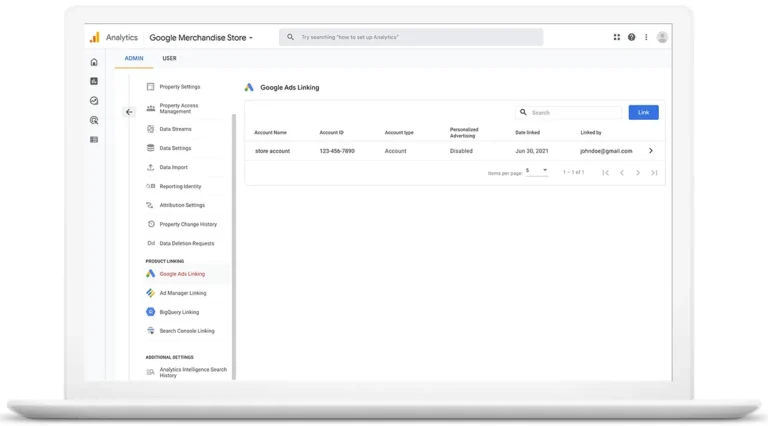Click the Ad Manager Linking icon
The width and height of the screenshot is (768, 426).
(150, 293)
